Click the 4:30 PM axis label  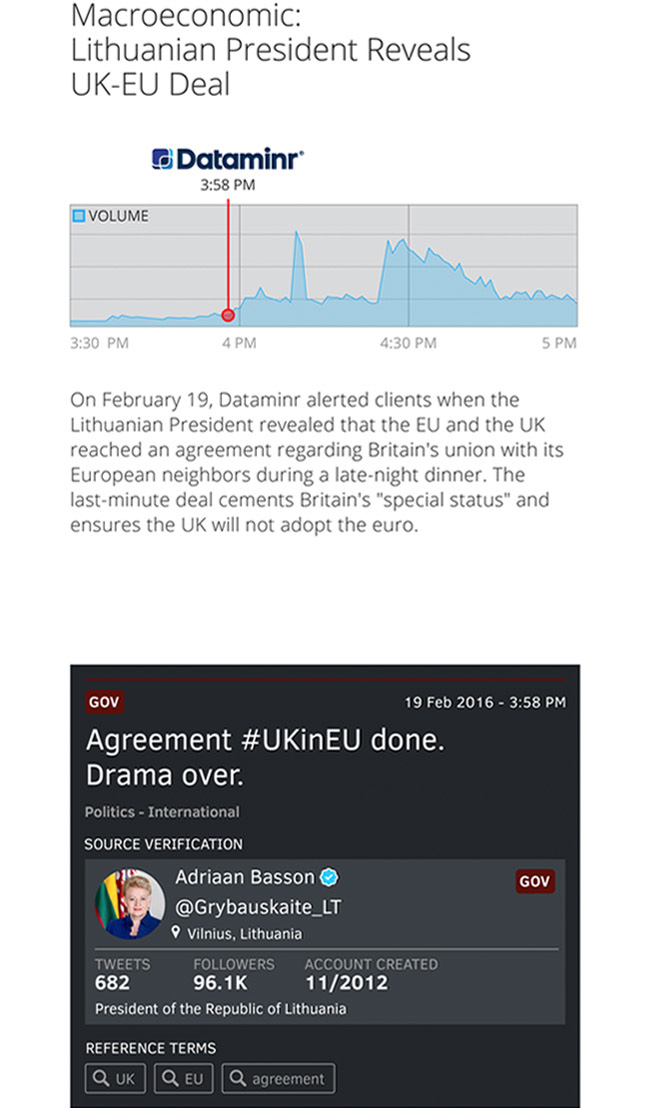(408, 343)
